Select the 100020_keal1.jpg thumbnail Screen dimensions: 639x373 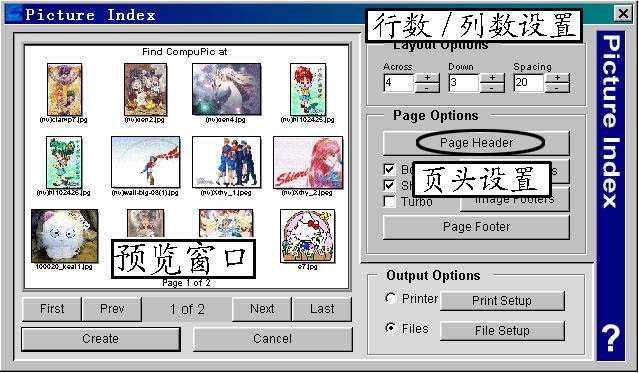[x=64, y=236]
